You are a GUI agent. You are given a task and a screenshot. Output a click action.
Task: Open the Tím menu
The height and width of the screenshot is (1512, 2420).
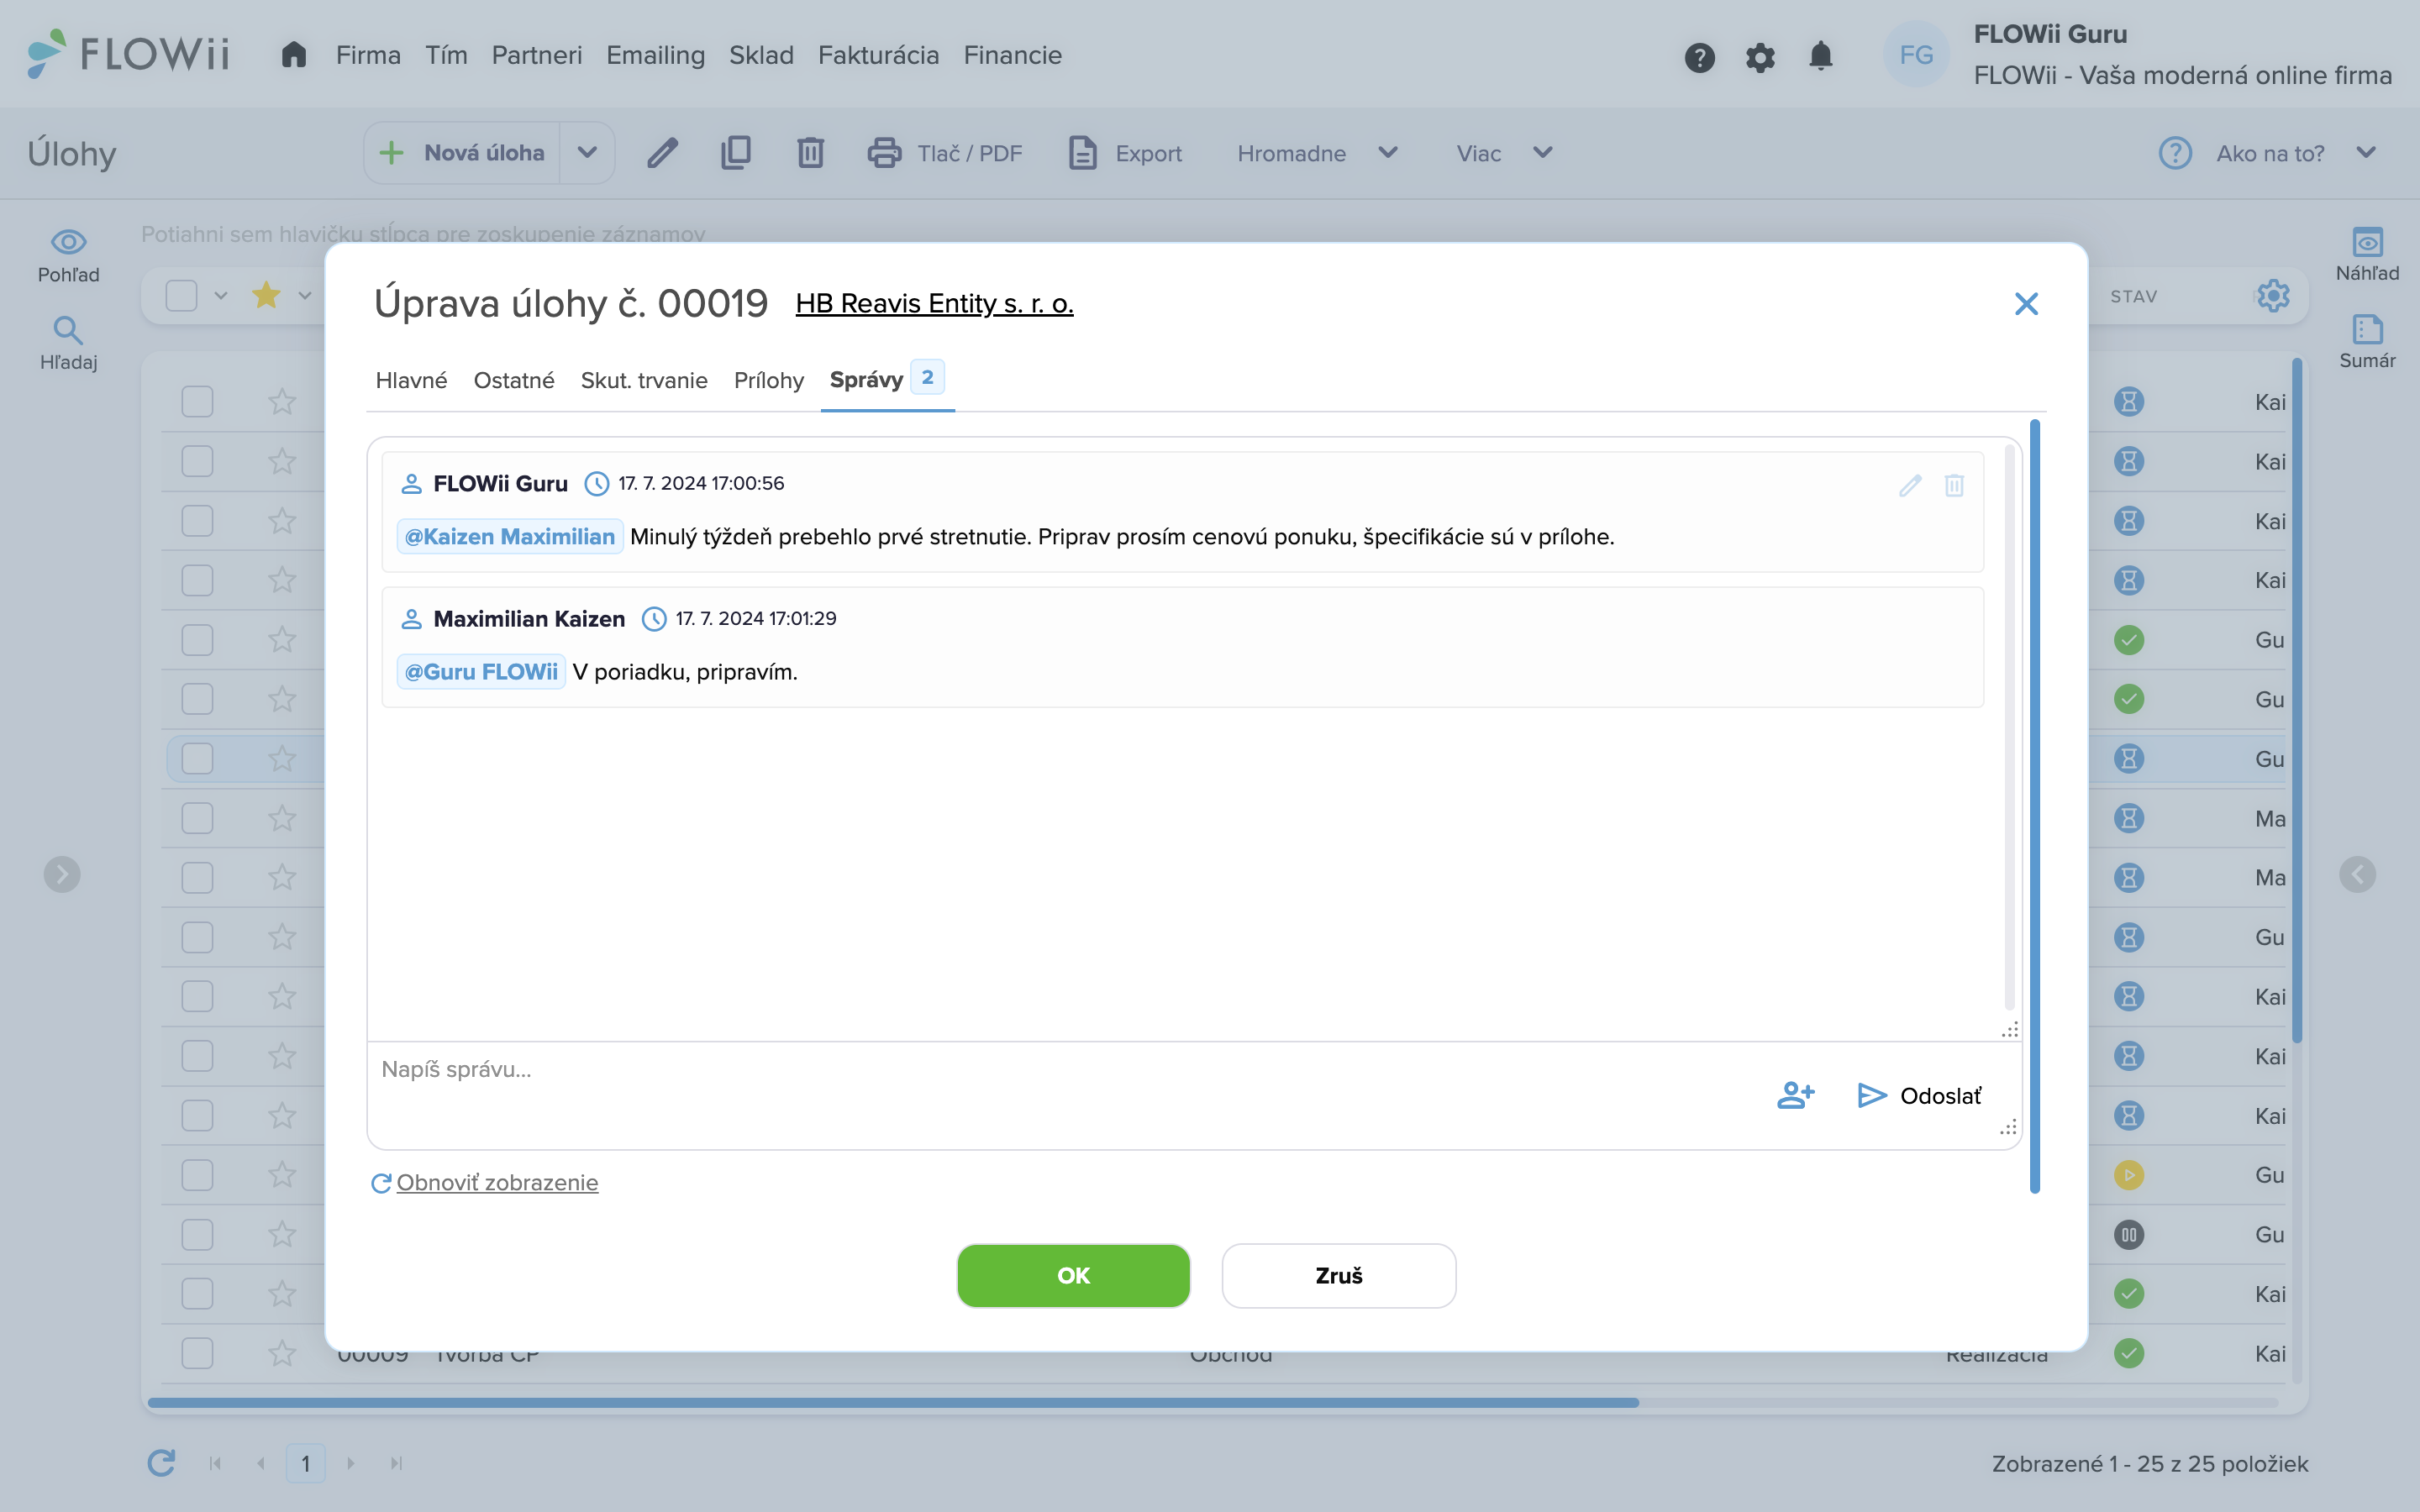(446, 55)
